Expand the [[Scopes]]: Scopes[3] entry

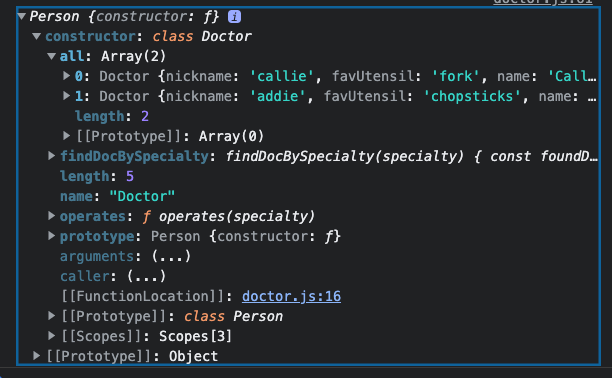click(52, 335)
